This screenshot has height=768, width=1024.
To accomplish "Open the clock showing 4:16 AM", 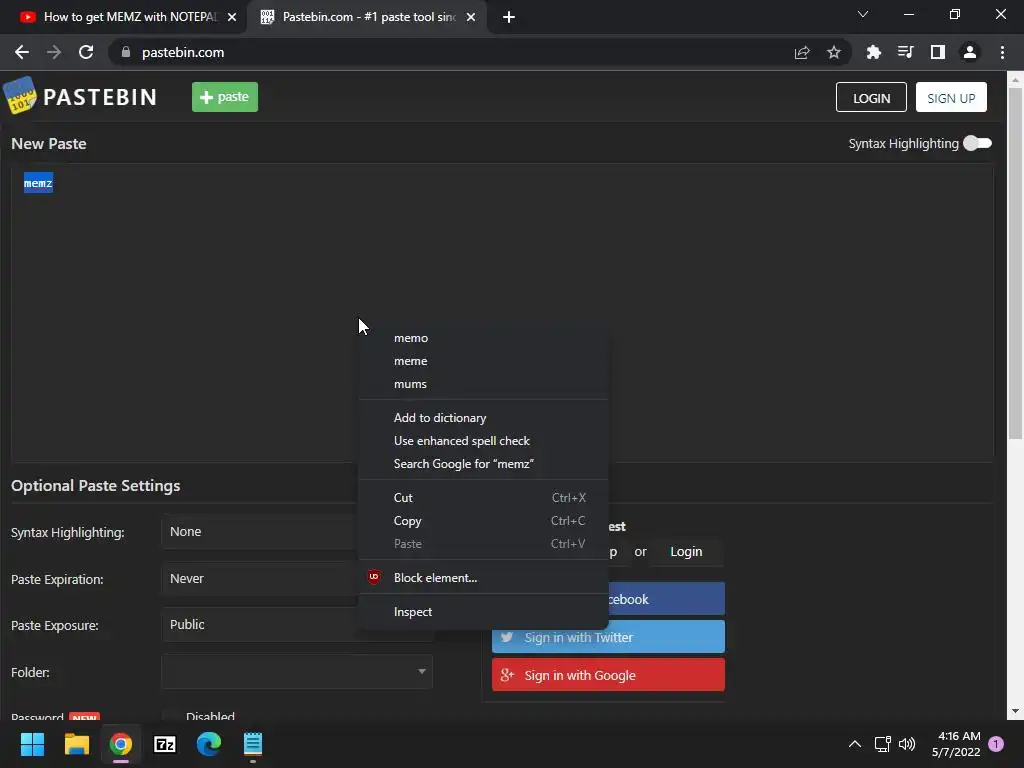I will tap(956, 744).
